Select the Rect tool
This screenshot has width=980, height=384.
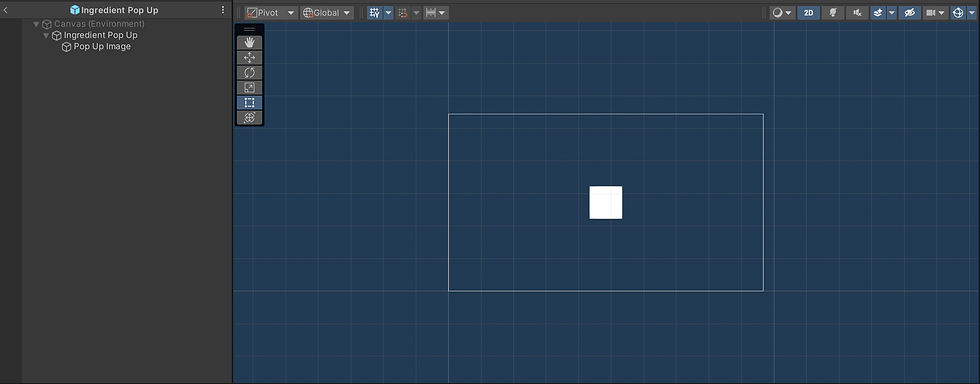[x=249, y=103]
